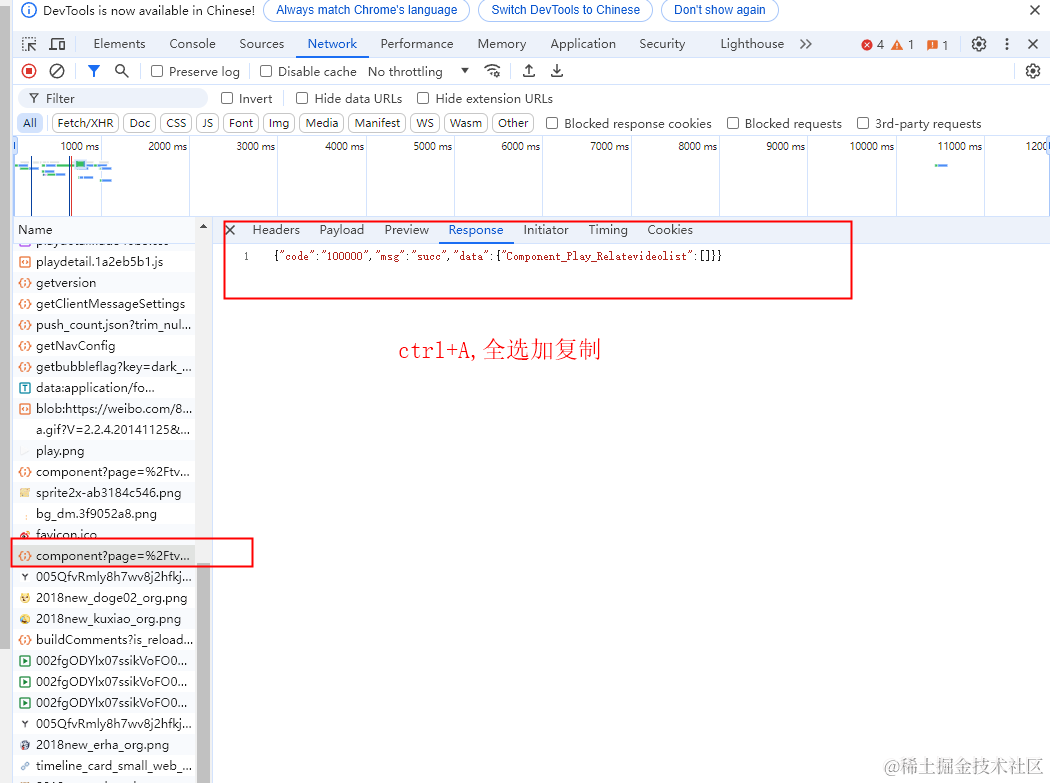Open Name column sort arrow
The image size is (1050, 783).
pos(203,228)
